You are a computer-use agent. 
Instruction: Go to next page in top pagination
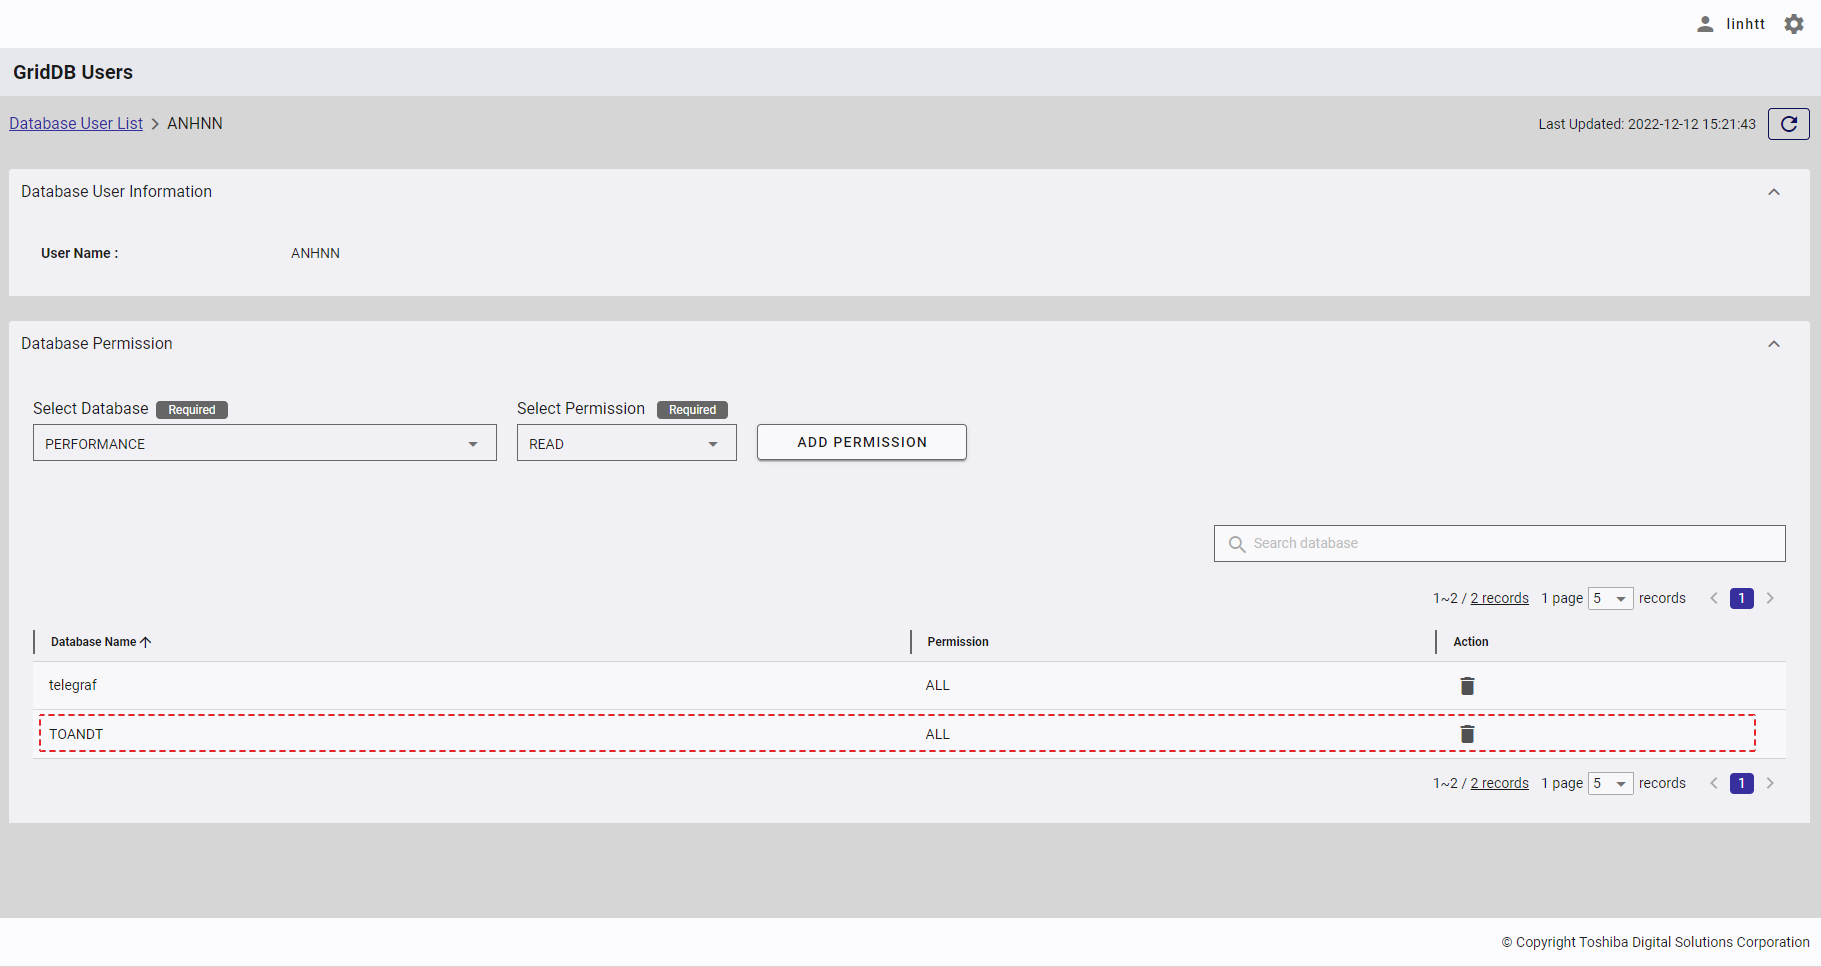(1770, 599)
